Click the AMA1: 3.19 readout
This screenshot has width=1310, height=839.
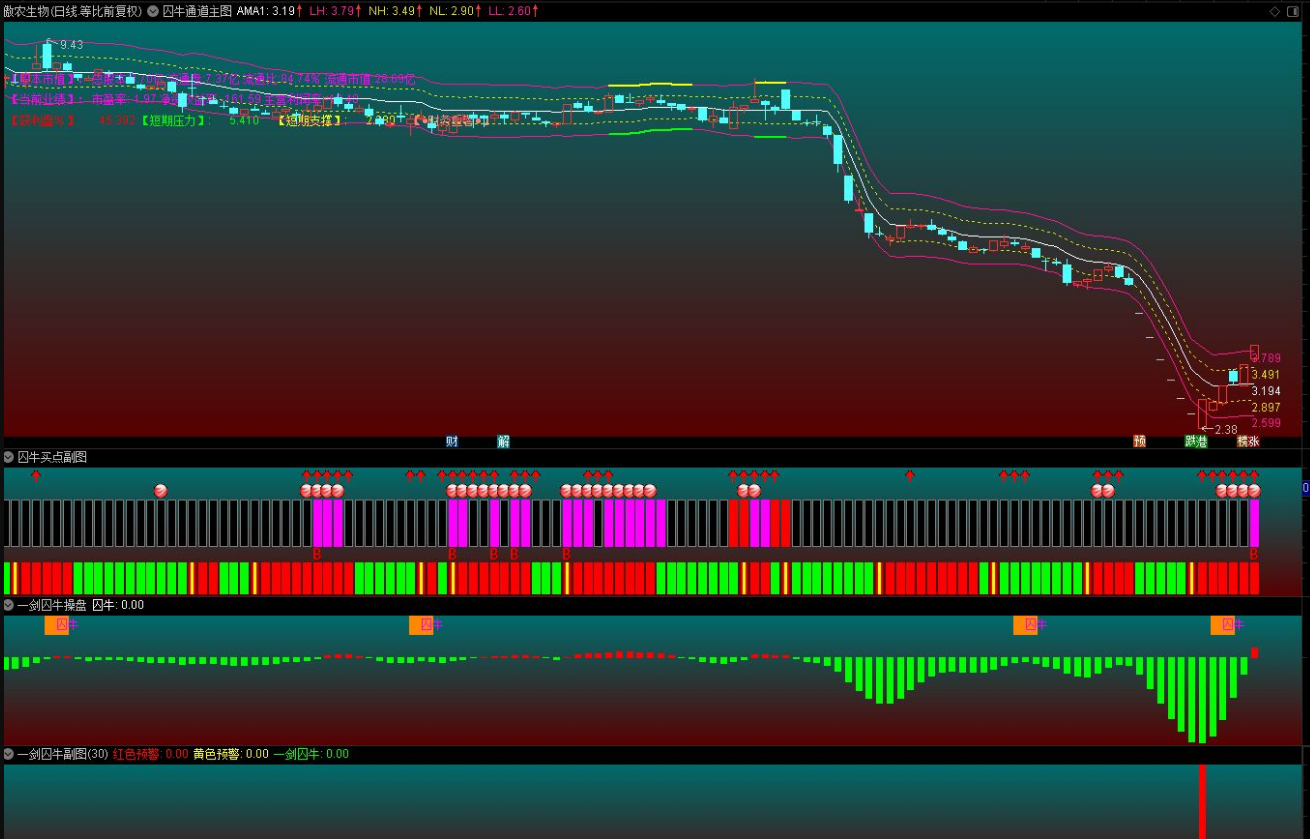pyautogui.click(x=269, y=11)
